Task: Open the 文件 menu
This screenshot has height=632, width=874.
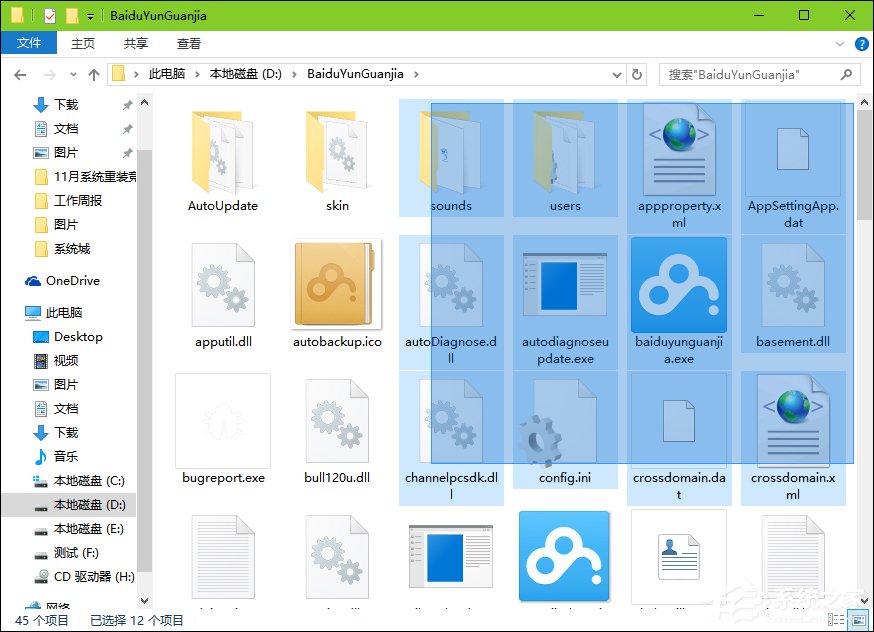Action: coord(30,43)
